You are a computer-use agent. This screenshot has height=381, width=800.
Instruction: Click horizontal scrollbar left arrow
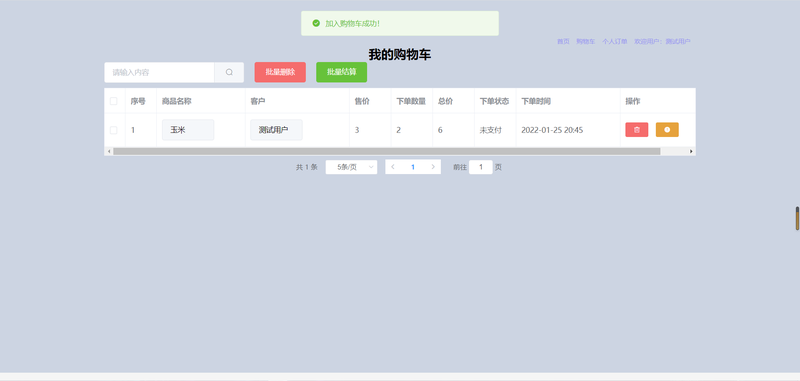tap(108, 151)
